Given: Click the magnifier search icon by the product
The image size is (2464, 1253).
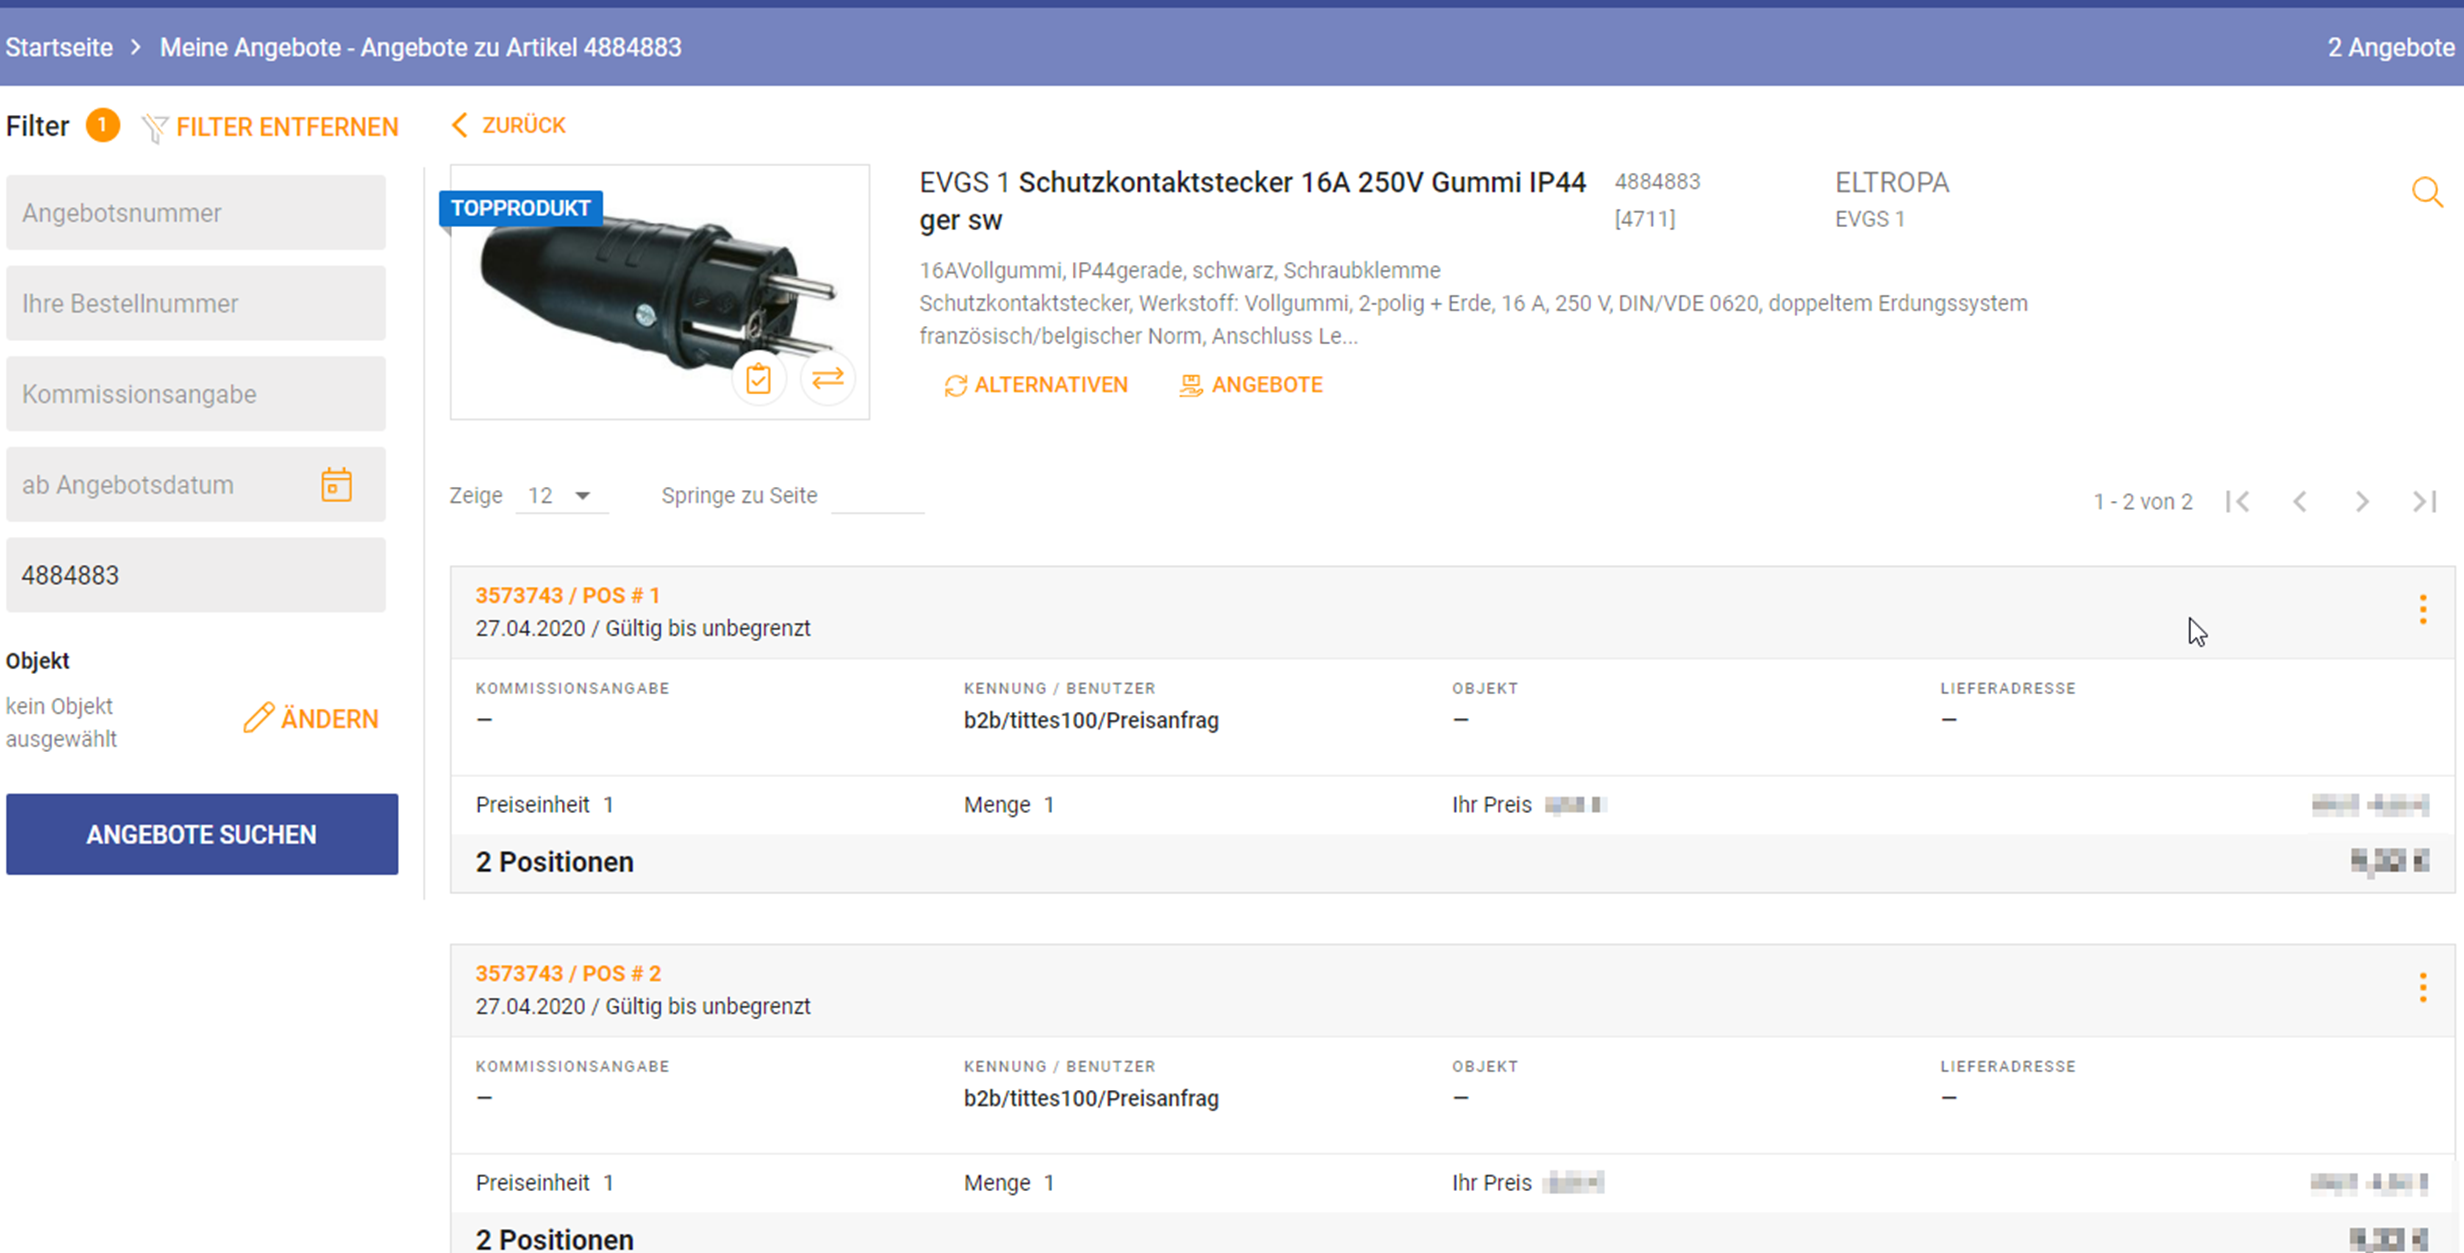Looking at the screenshot, I should click(2427, 192).
